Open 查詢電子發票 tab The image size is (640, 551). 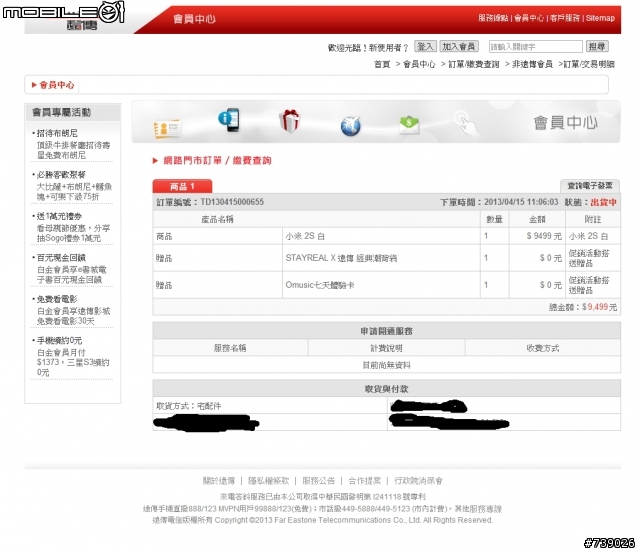590,186
